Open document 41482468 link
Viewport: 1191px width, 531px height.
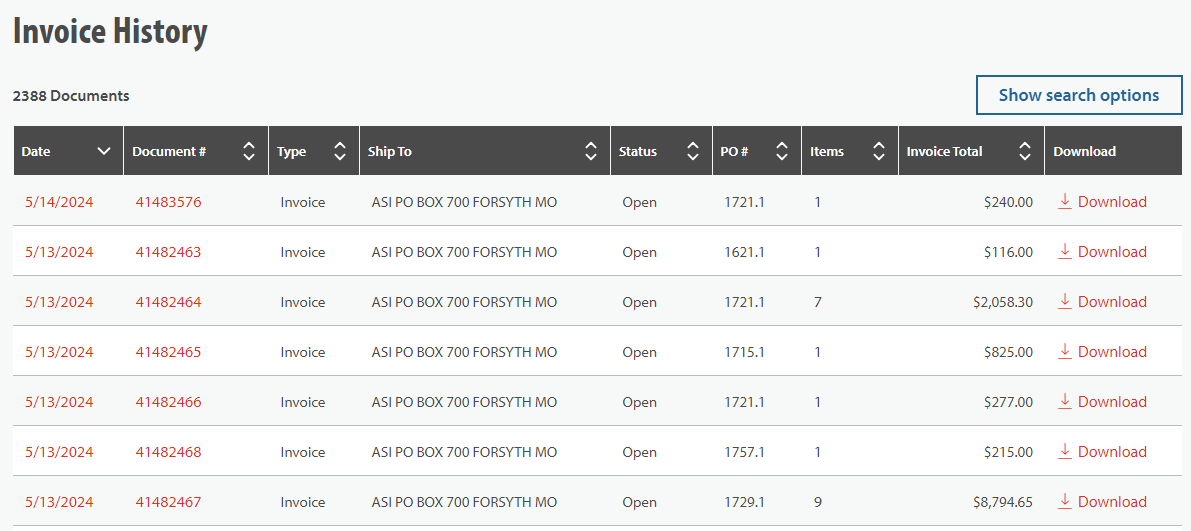[168, 452]
